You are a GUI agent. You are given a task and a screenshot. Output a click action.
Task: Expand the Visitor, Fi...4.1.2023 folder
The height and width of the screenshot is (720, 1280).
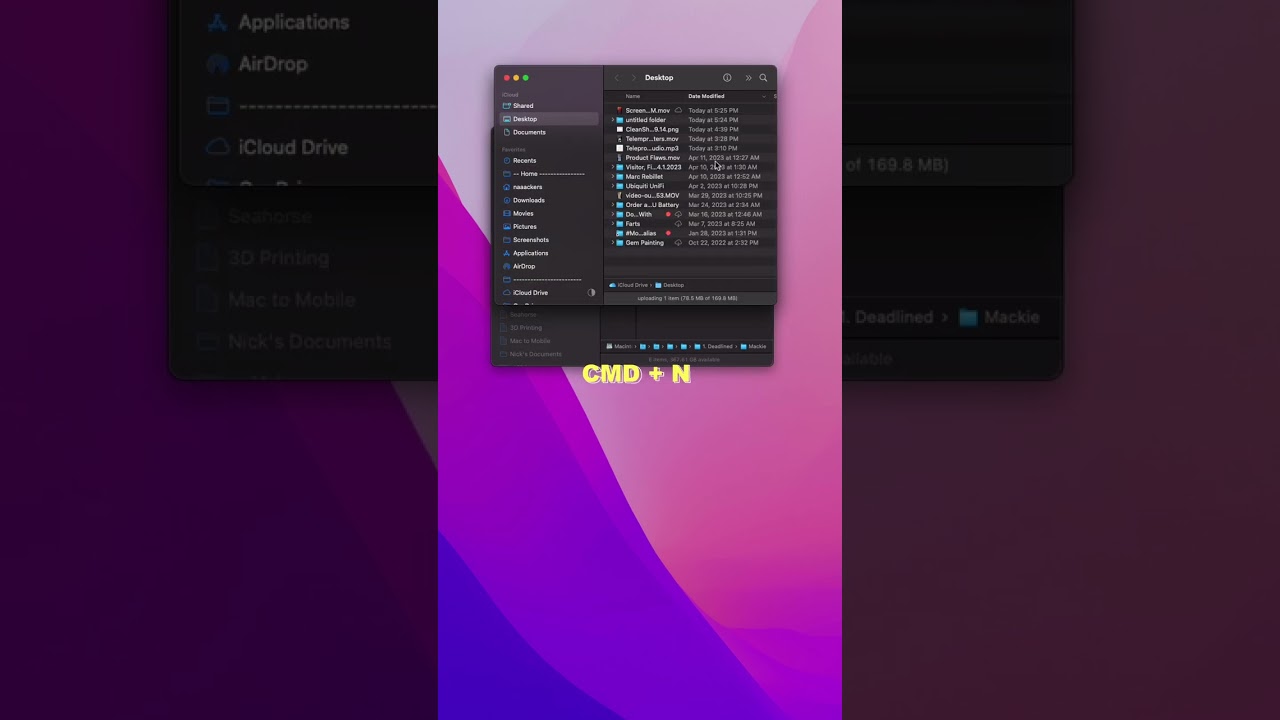click(613, 167)
